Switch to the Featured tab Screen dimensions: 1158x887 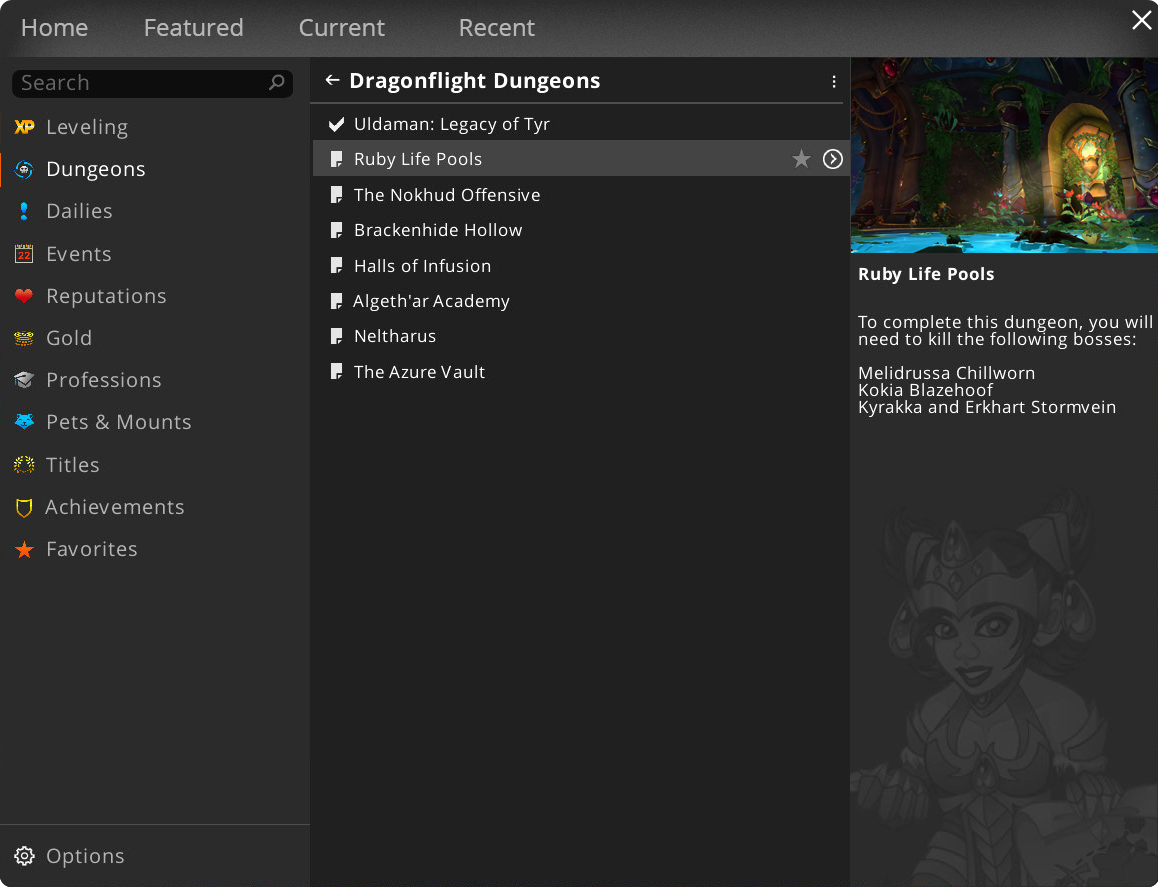pyautogui.click(x=193, y=28)
